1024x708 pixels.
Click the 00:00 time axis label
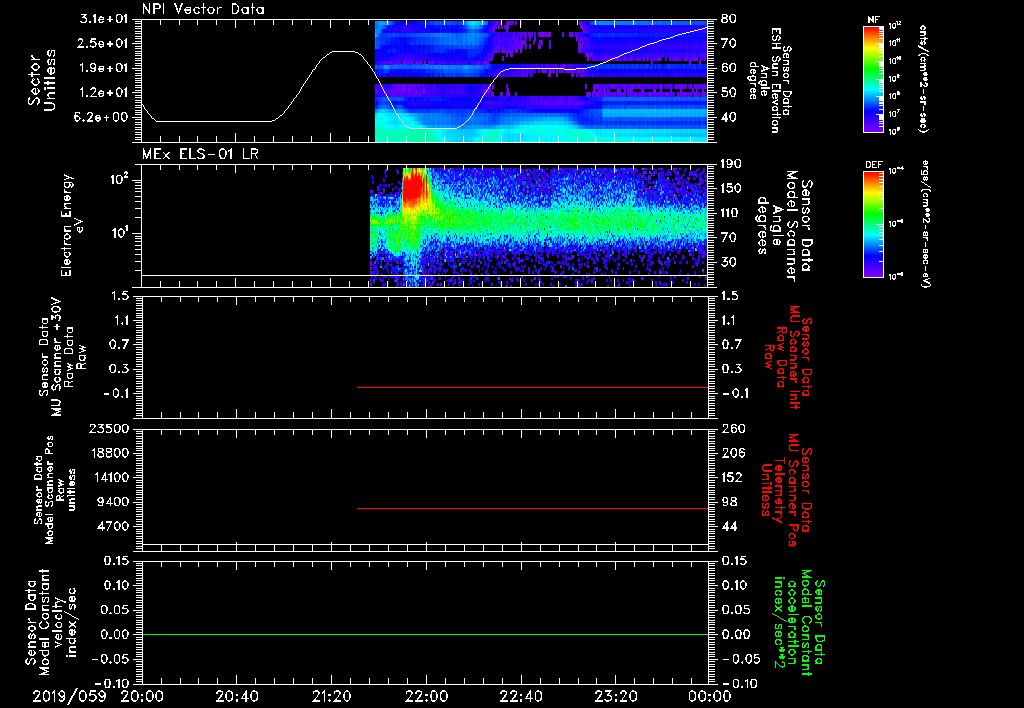710,696
